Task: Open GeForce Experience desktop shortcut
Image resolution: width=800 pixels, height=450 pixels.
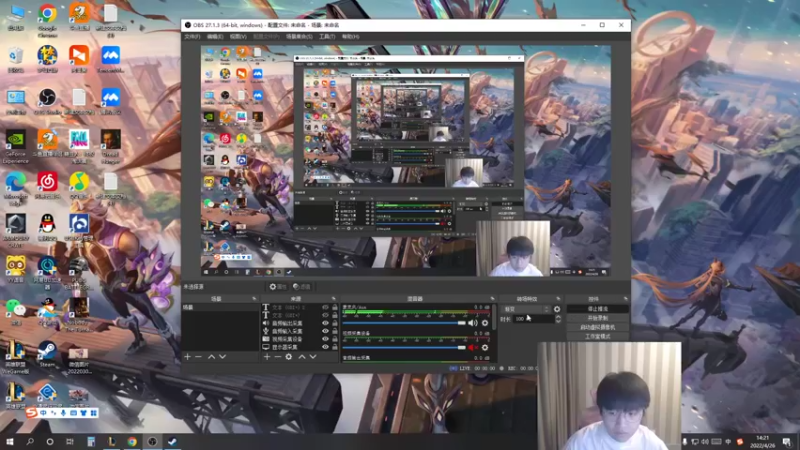Action: (x=15, y=147)
